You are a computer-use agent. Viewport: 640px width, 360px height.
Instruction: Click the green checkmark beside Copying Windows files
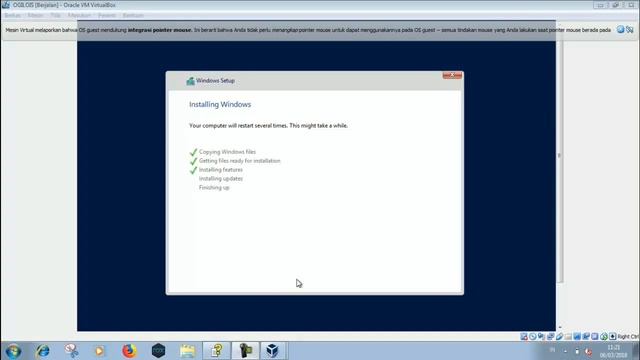click(x=193, y=152)
